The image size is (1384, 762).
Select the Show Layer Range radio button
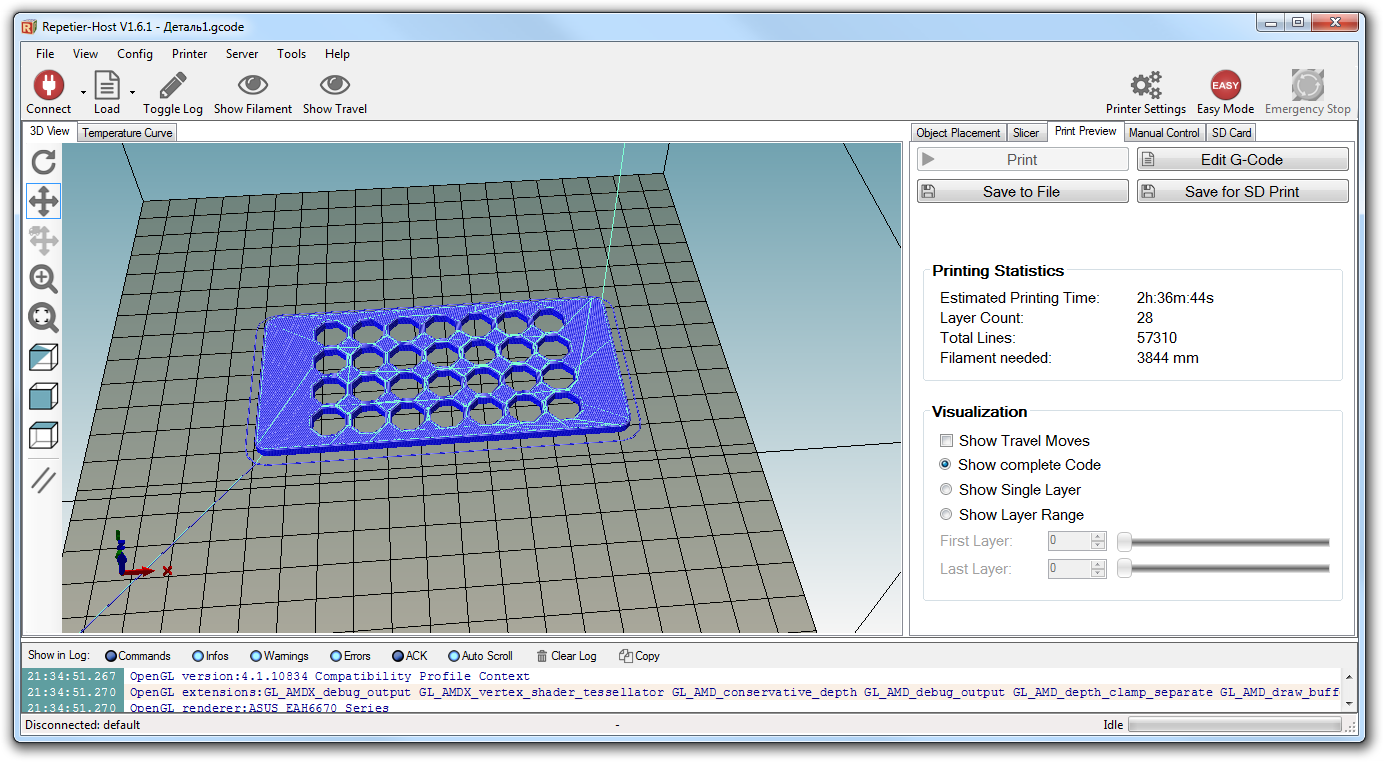(946, 515)
